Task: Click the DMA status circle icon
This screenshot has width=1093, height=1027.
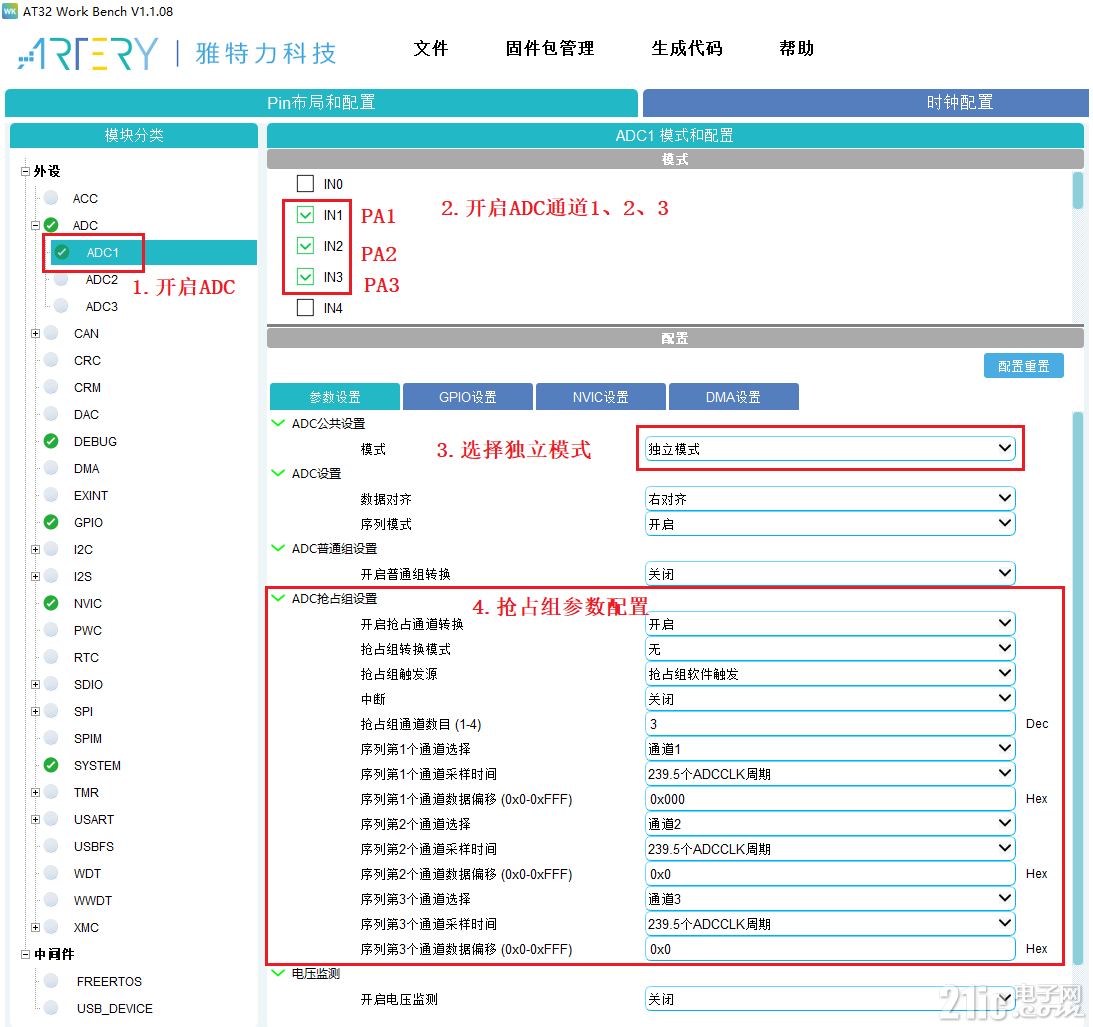Action: [51, 468]
